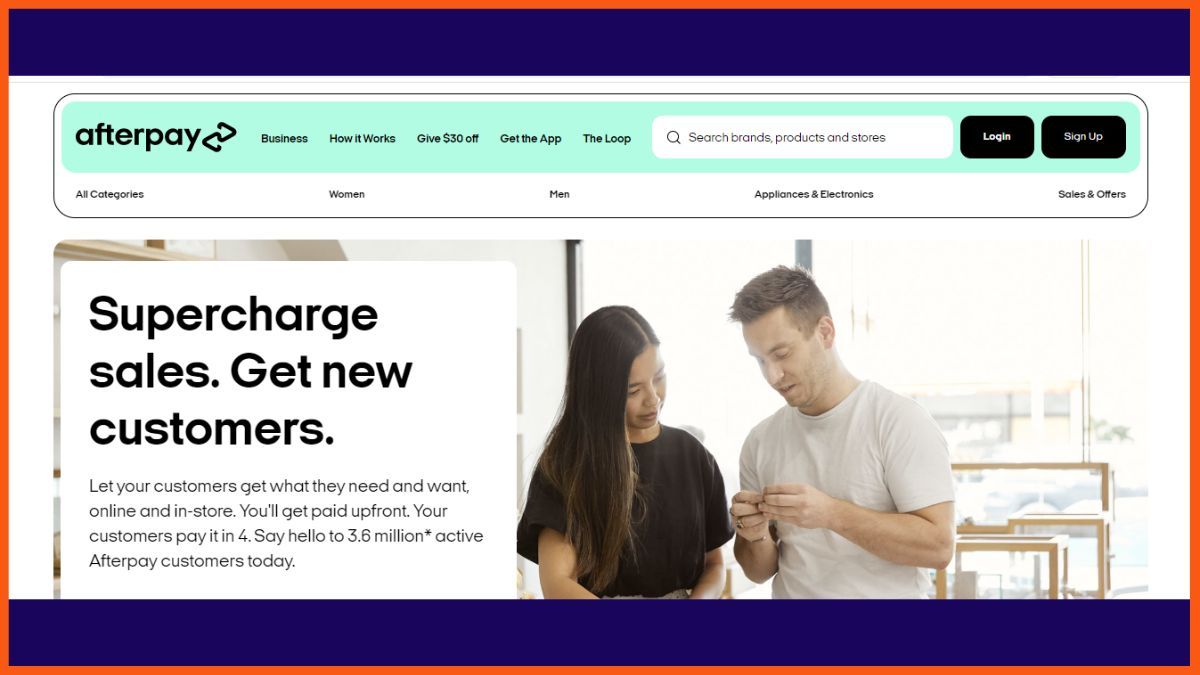
Task: Select the Give $30 off link
Action: click(x=447, y=138)
